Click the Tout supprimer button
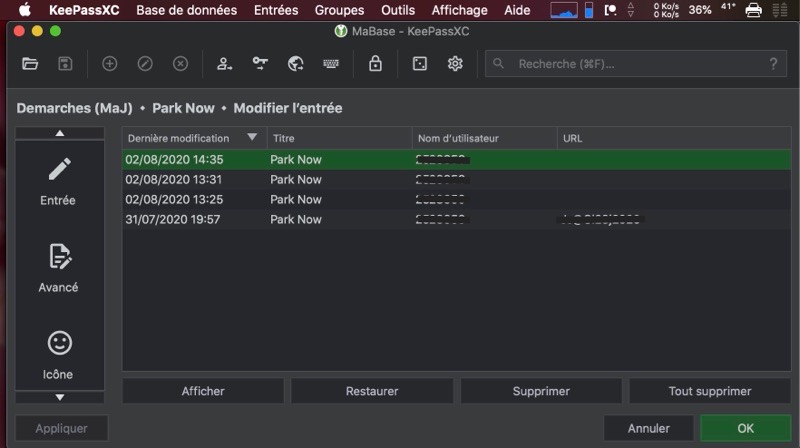This screenshot has width=800, height=448. 710,391
